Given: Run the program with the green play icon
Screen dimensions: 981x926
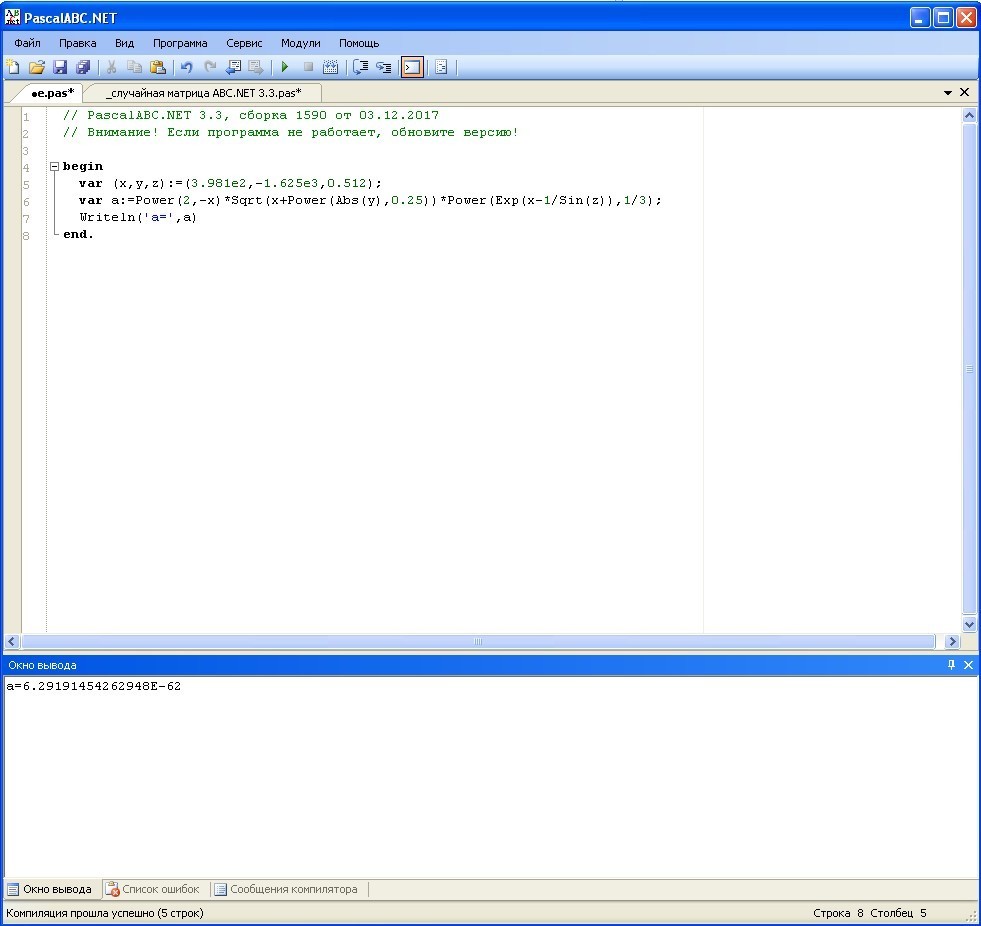Looking at the screenshot, I should tap(285, 67).
